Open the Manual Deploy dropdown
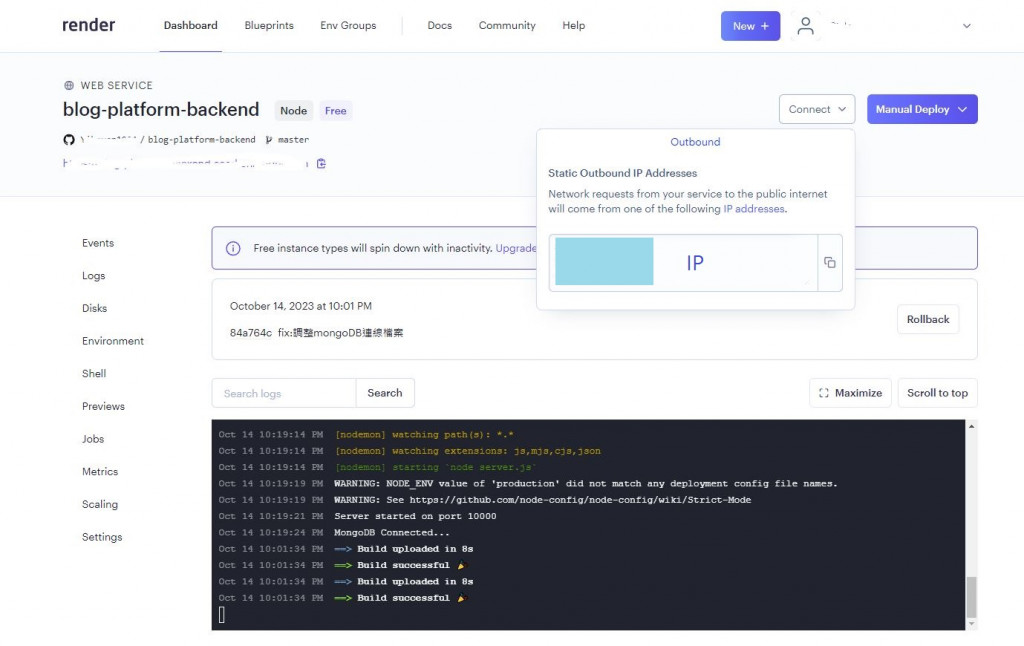Screen dimensions: 1024x646 tap(921, 109)
